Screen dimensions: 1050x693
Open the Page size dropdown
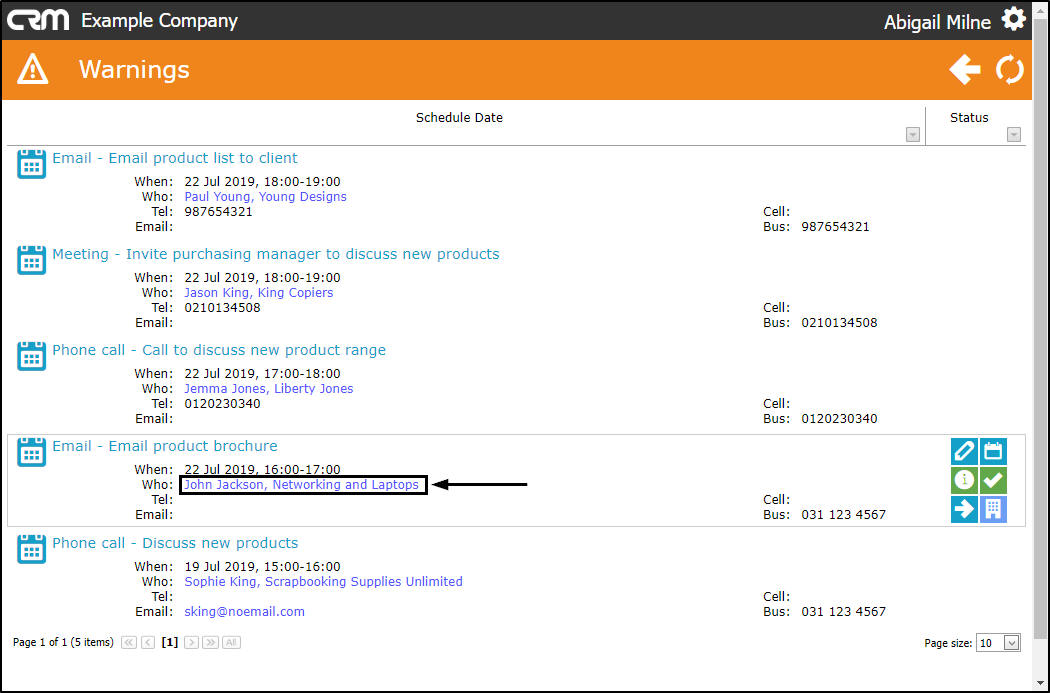1012,643
